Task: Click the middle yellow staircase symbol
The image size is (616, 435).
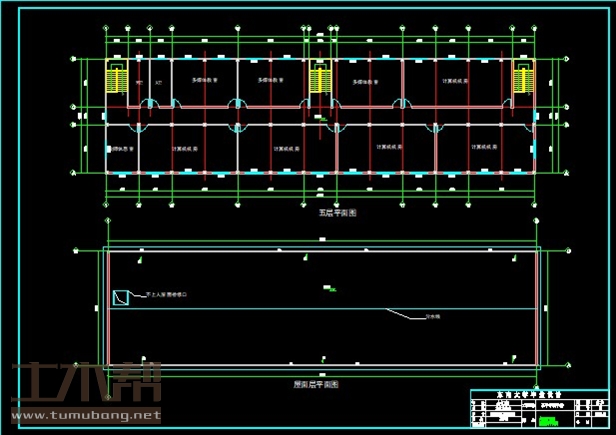Action: pos(320,79)
